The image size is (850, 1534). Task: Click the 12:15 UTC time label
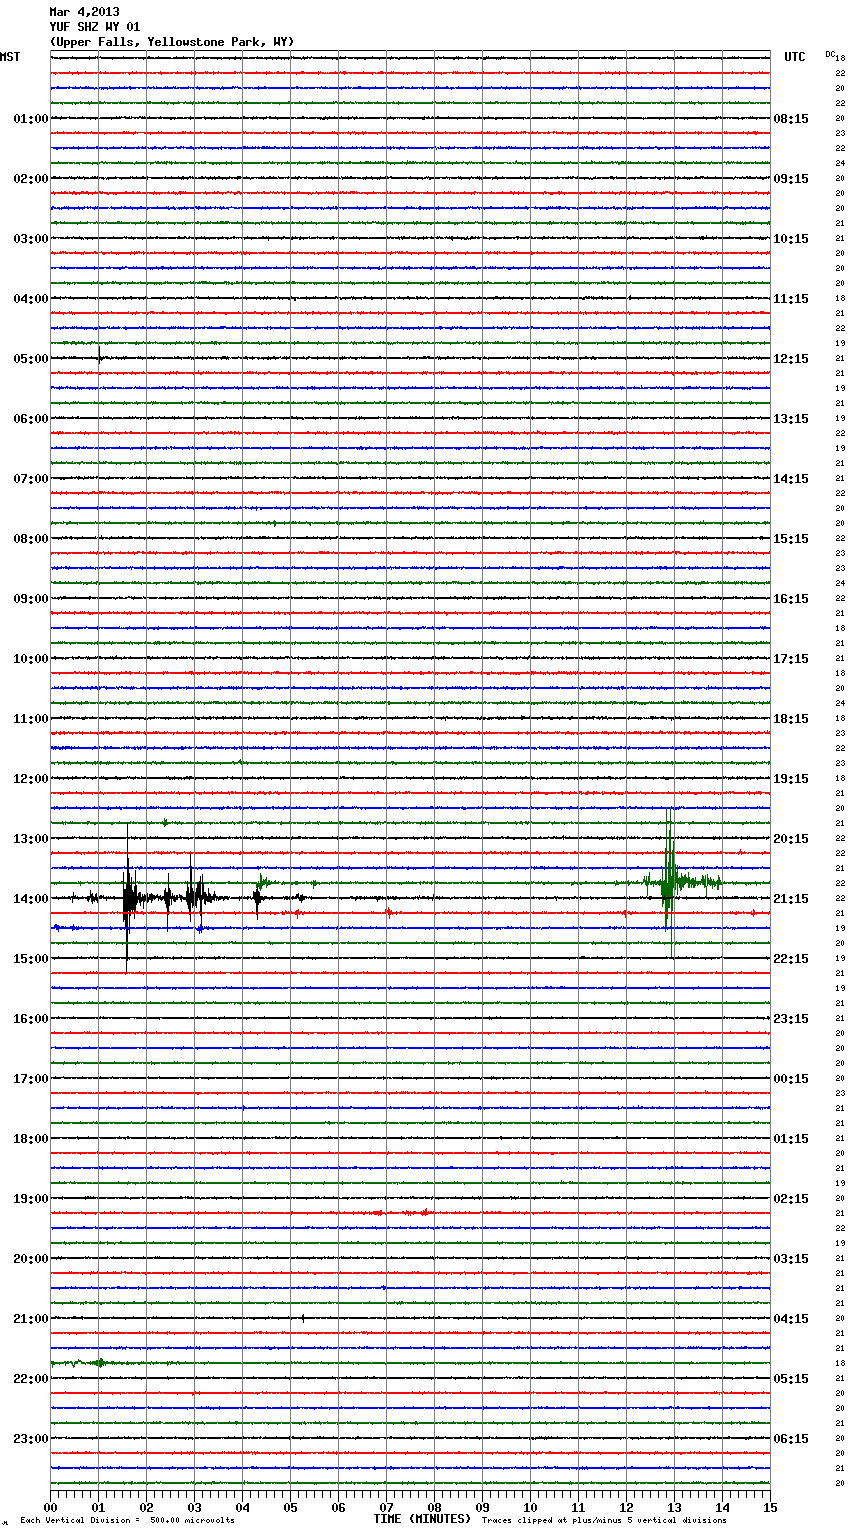(x=791, y=359)
